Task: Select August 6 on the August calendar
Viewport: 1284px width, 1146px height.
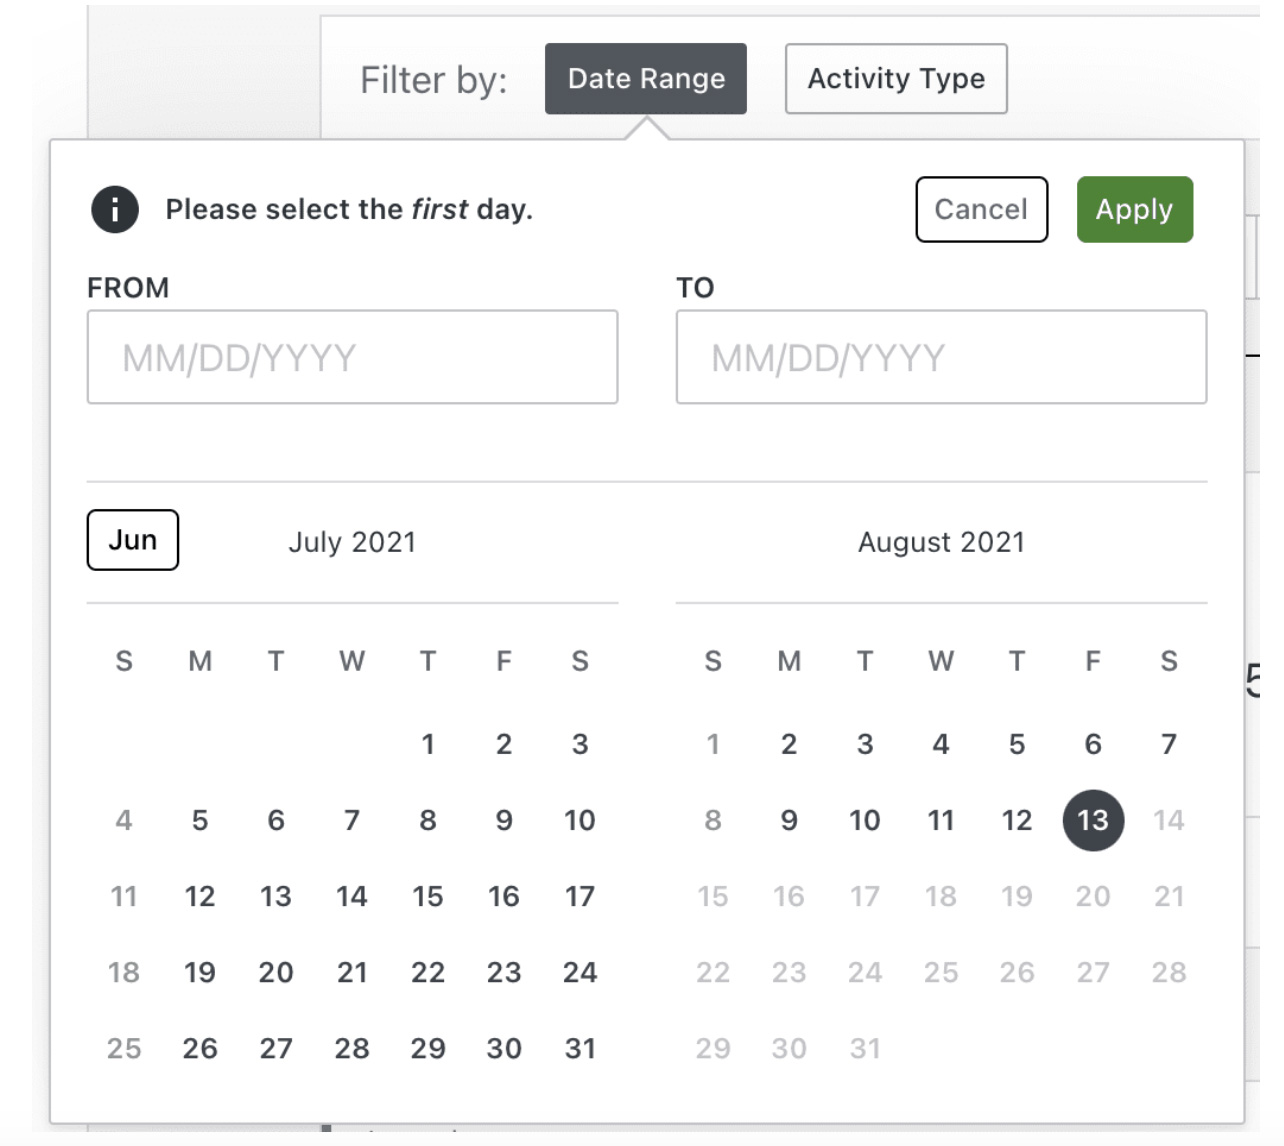Action: (1093, 743)
